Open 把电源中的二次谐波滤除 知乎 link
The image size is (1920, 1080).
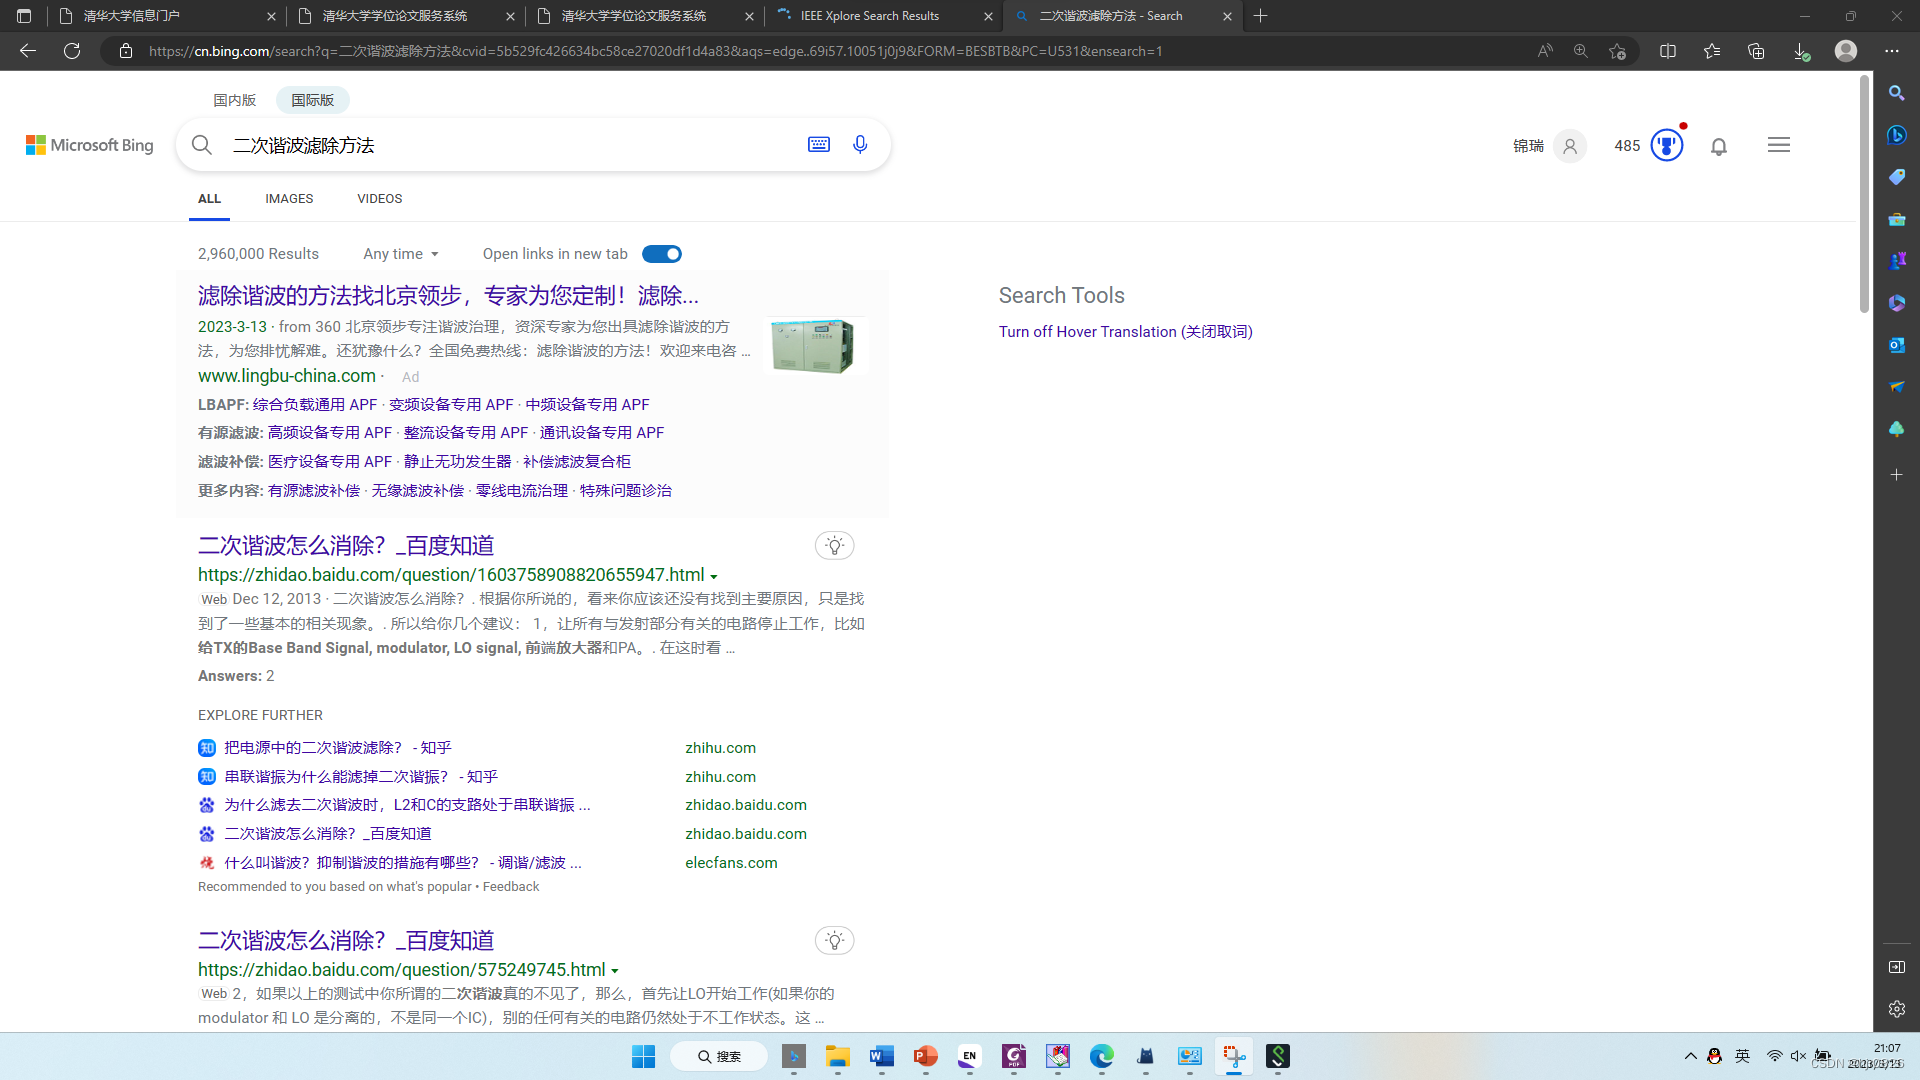pyautogui.click(x=338, y=748)
